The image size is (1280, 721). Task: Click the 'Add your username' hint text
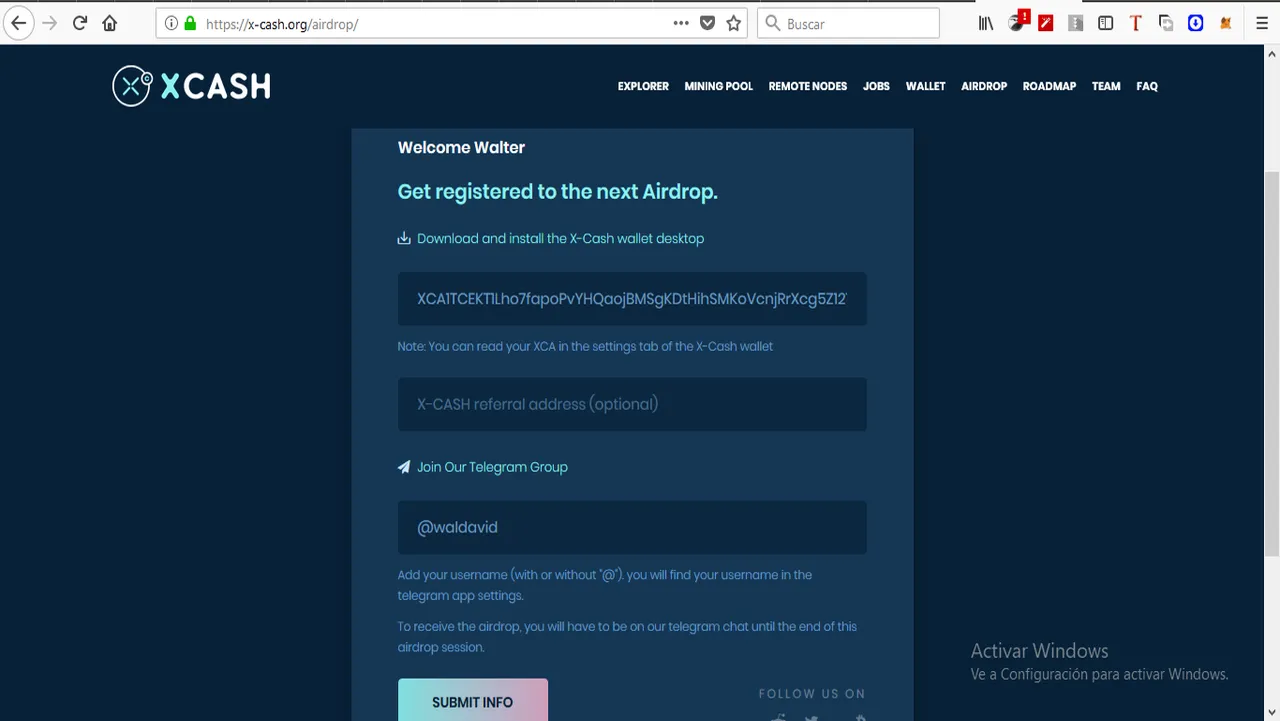pyautogui.click(x=605, y=585)
